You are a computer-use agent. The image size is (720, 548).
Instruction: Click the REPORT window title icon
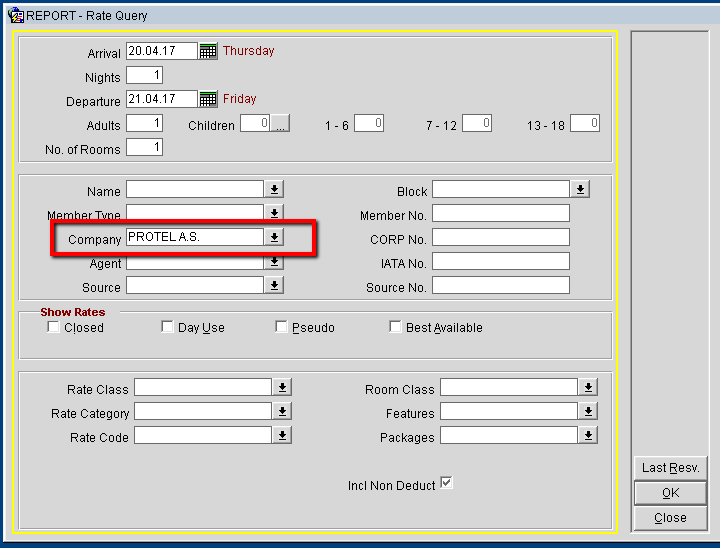(16, 16)
